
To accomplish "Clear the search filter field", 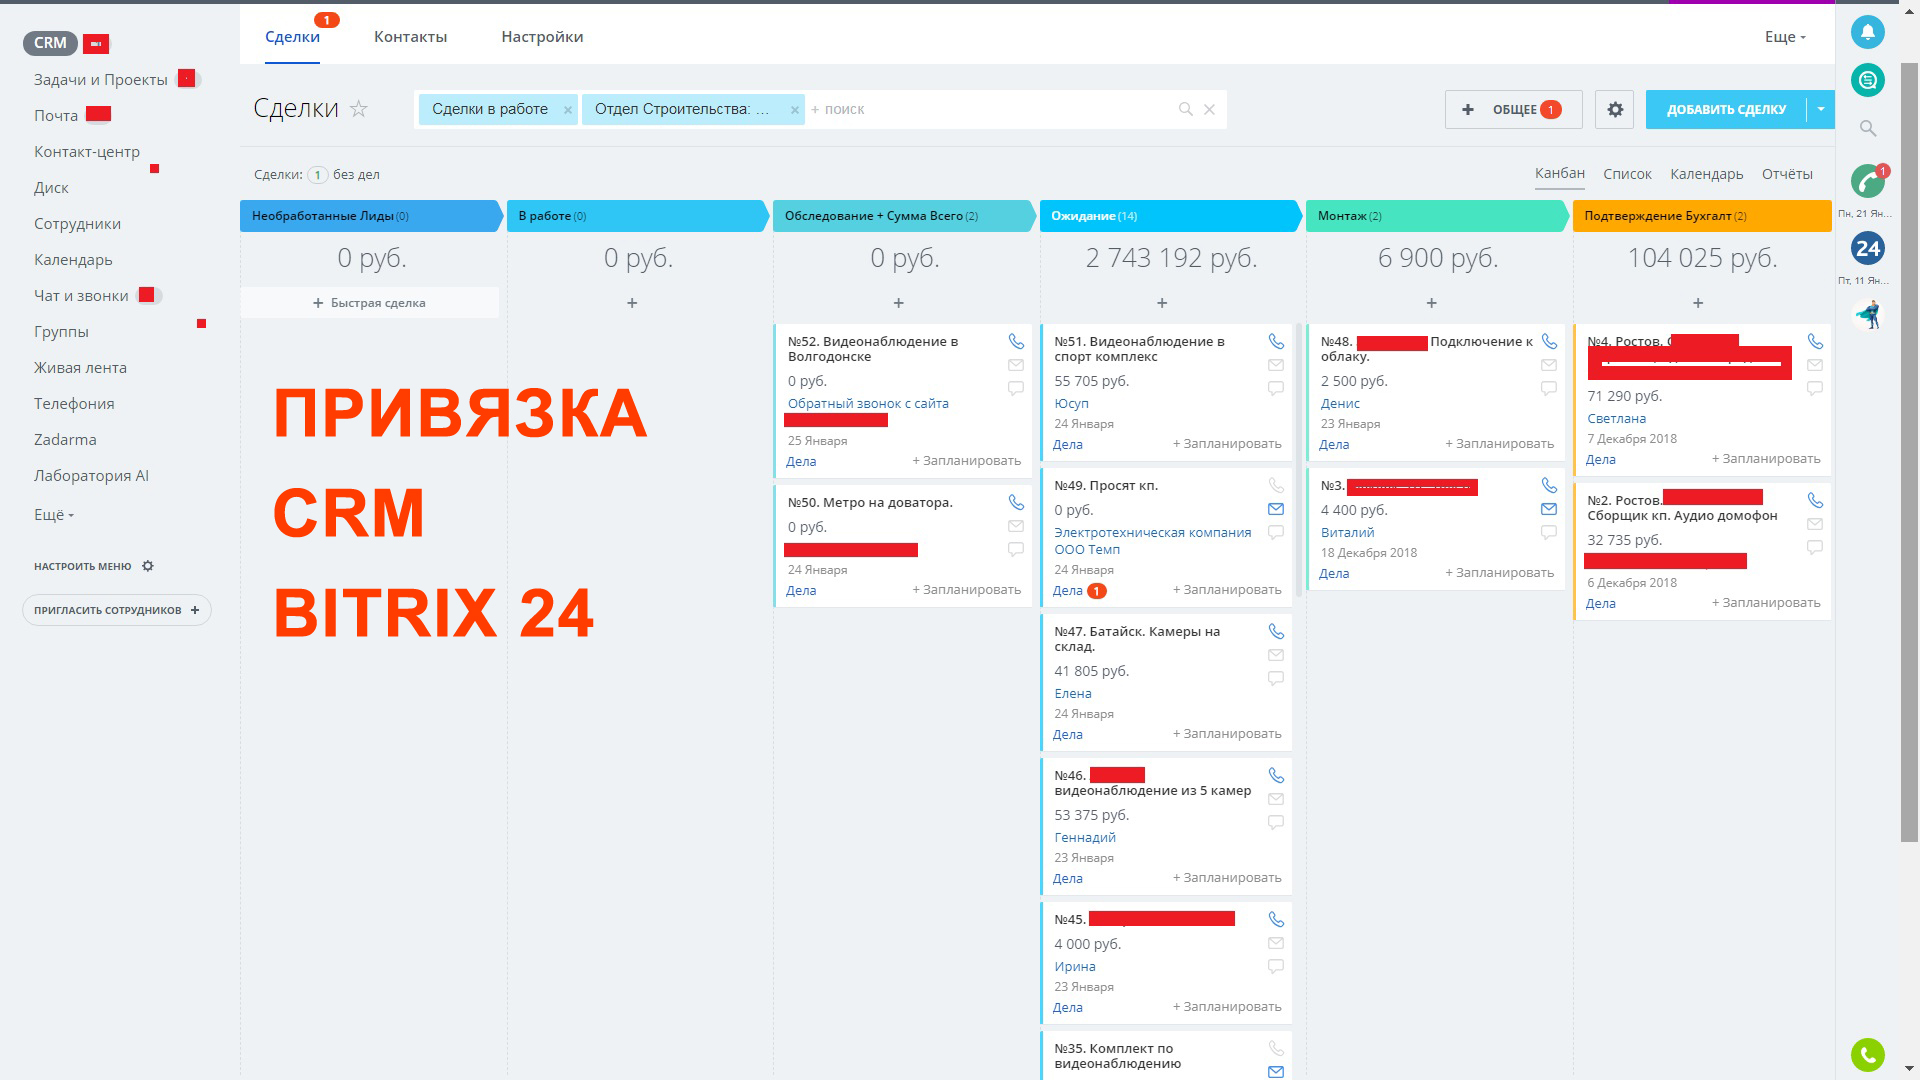I will [1209, 110].
